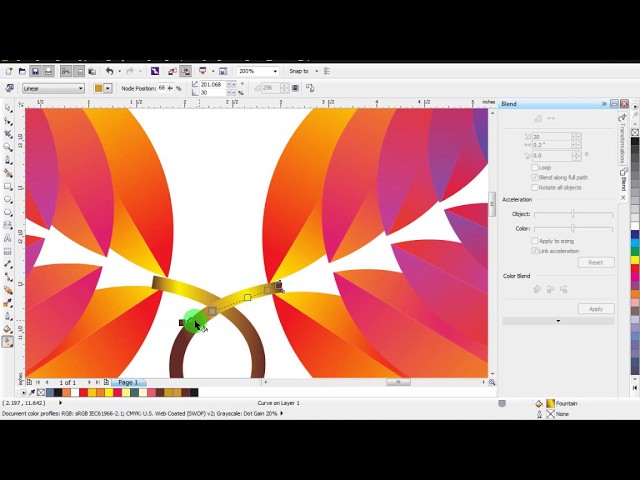
Task: Click the blend rotation field showing 0.0
Action: (x=552, y=156)
